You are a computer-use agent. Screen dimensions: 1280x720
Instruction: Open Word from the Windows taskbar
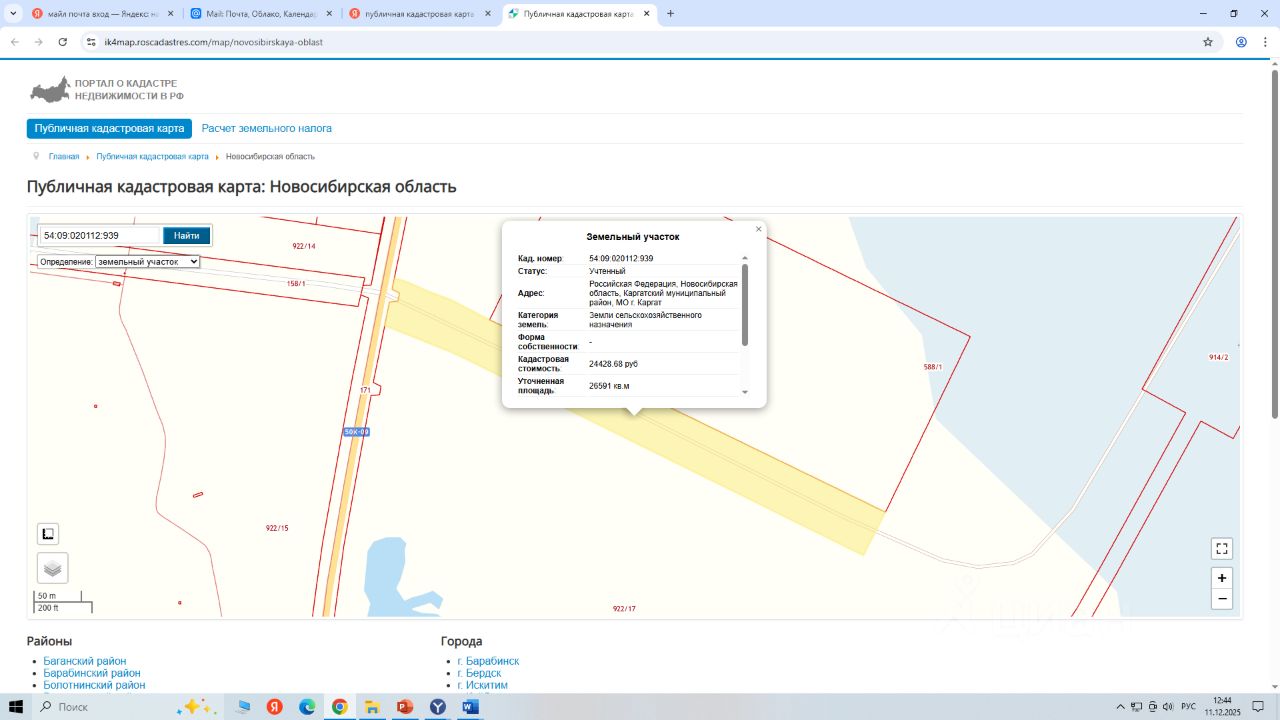(x=470, y=707)
